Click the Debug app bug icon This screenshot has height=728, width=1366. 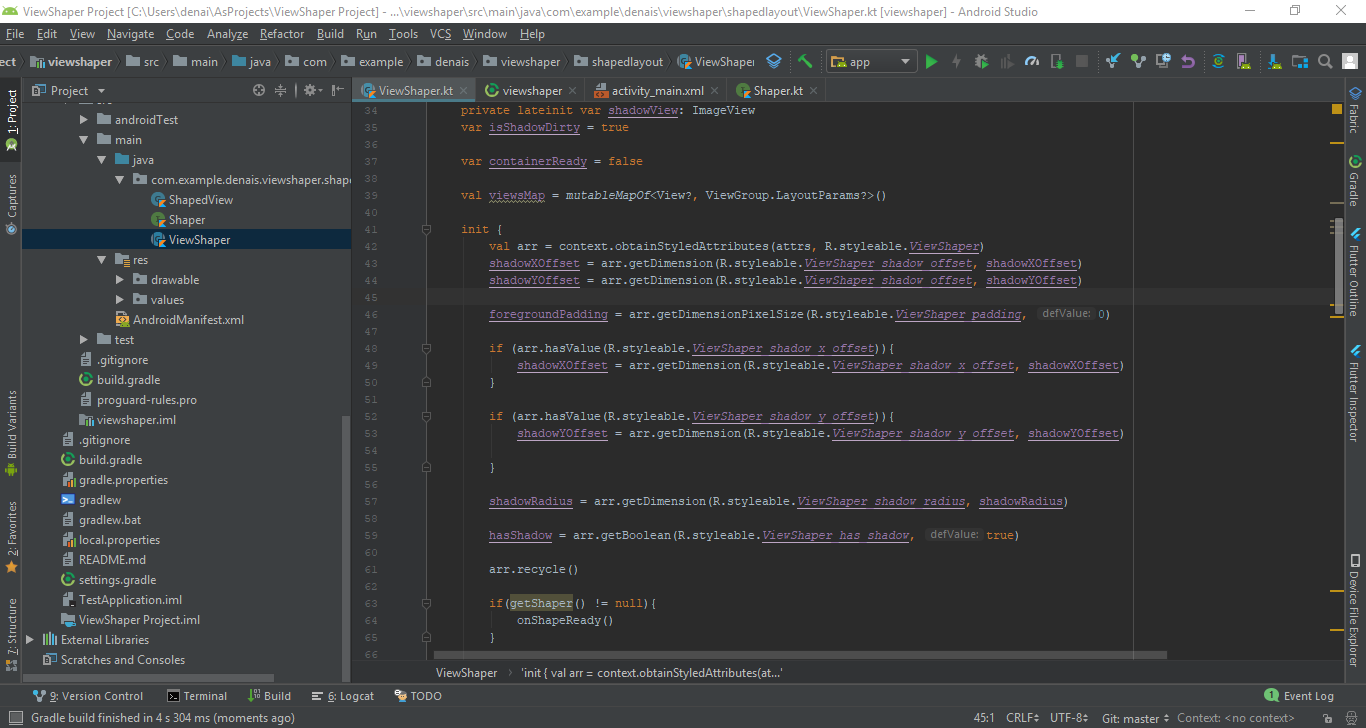tap(981, 62)
